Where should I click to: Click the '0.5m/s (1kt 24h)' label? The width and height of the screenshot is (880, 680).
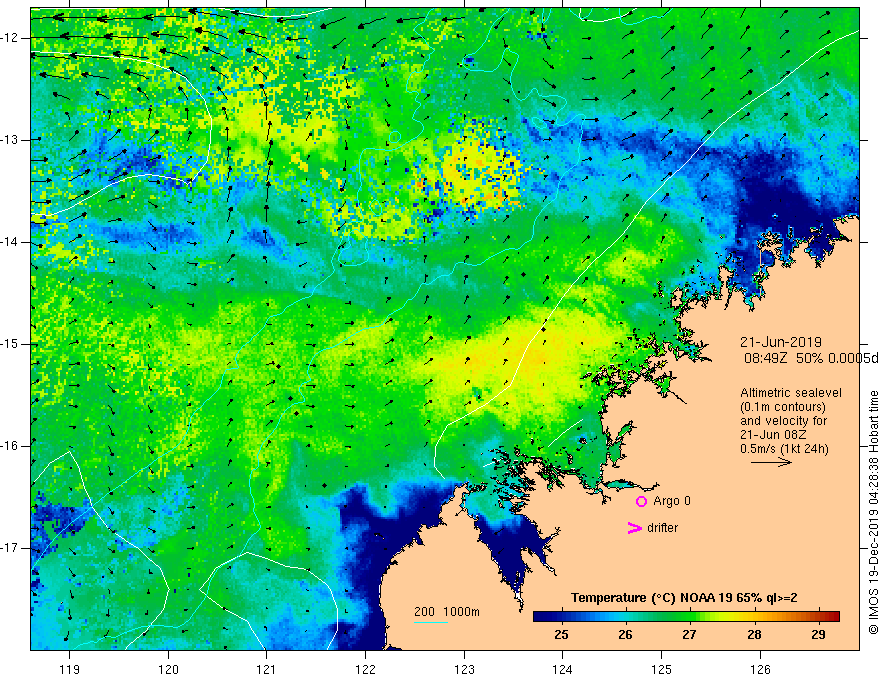[x=784, y=449]
